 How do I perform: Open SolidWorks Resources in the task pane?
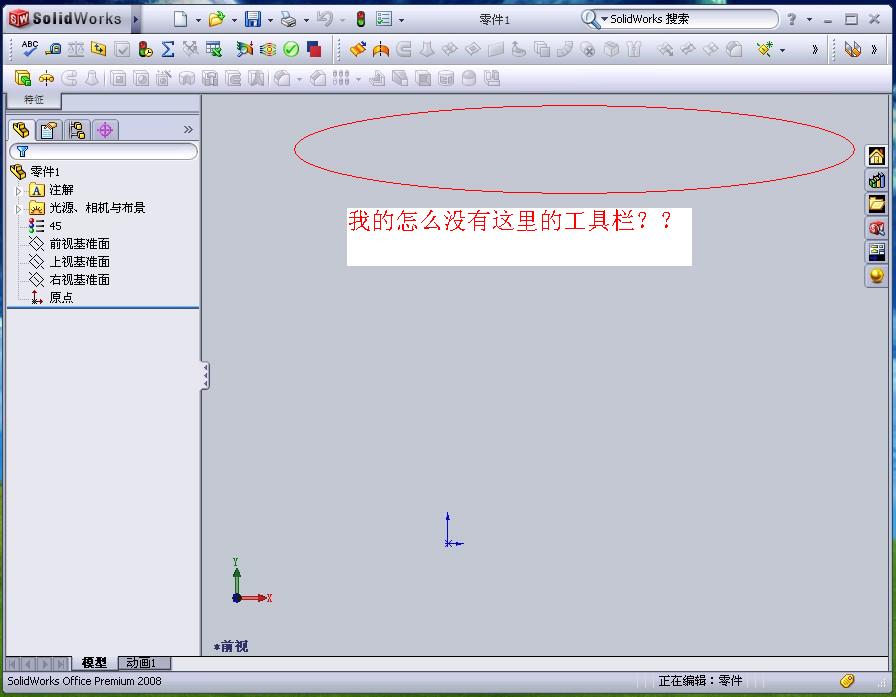click(x=877, y=155)
